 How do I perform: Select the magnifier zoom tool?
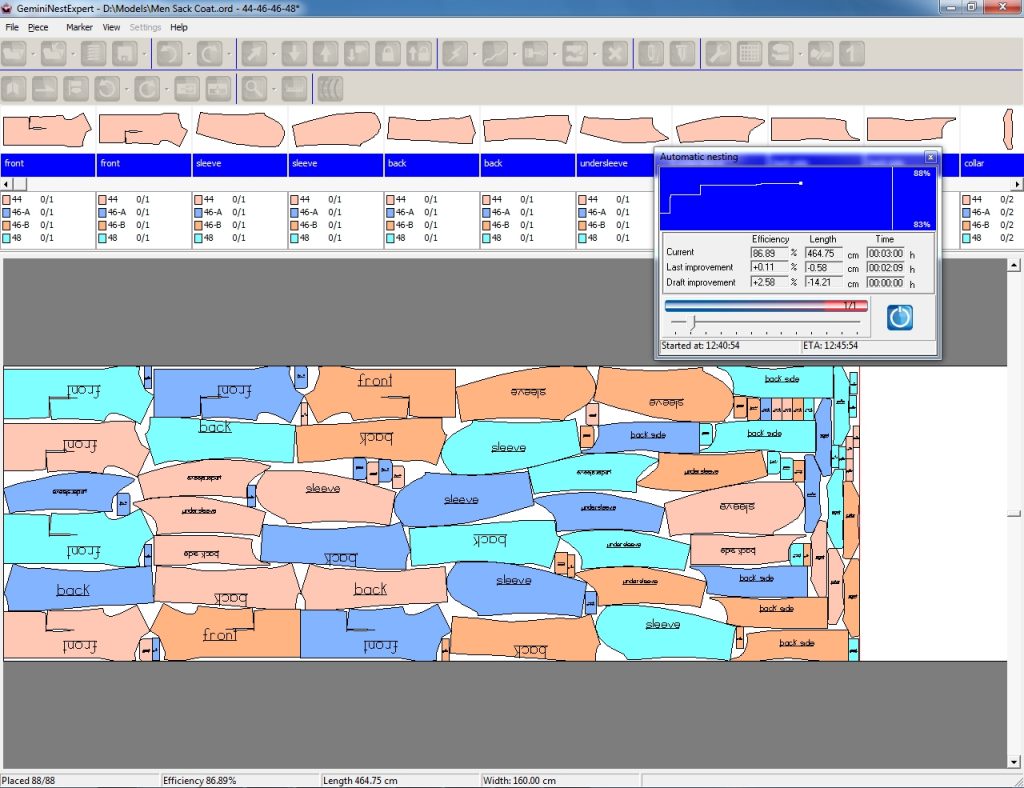(254, 88)
